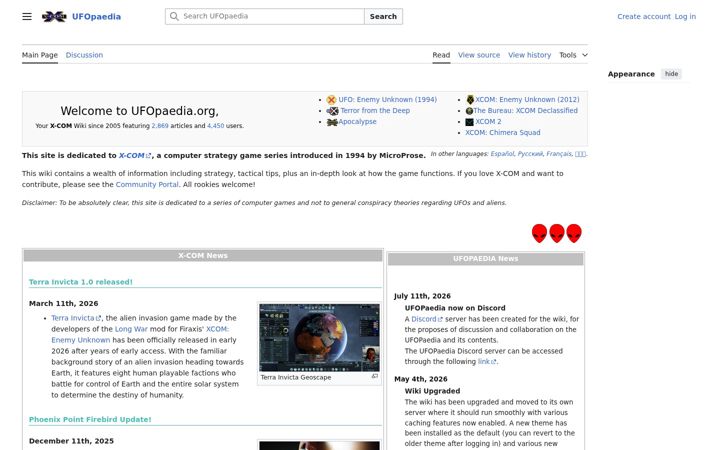Switch to Français language version
720x450 pixels.
(559, 154)
